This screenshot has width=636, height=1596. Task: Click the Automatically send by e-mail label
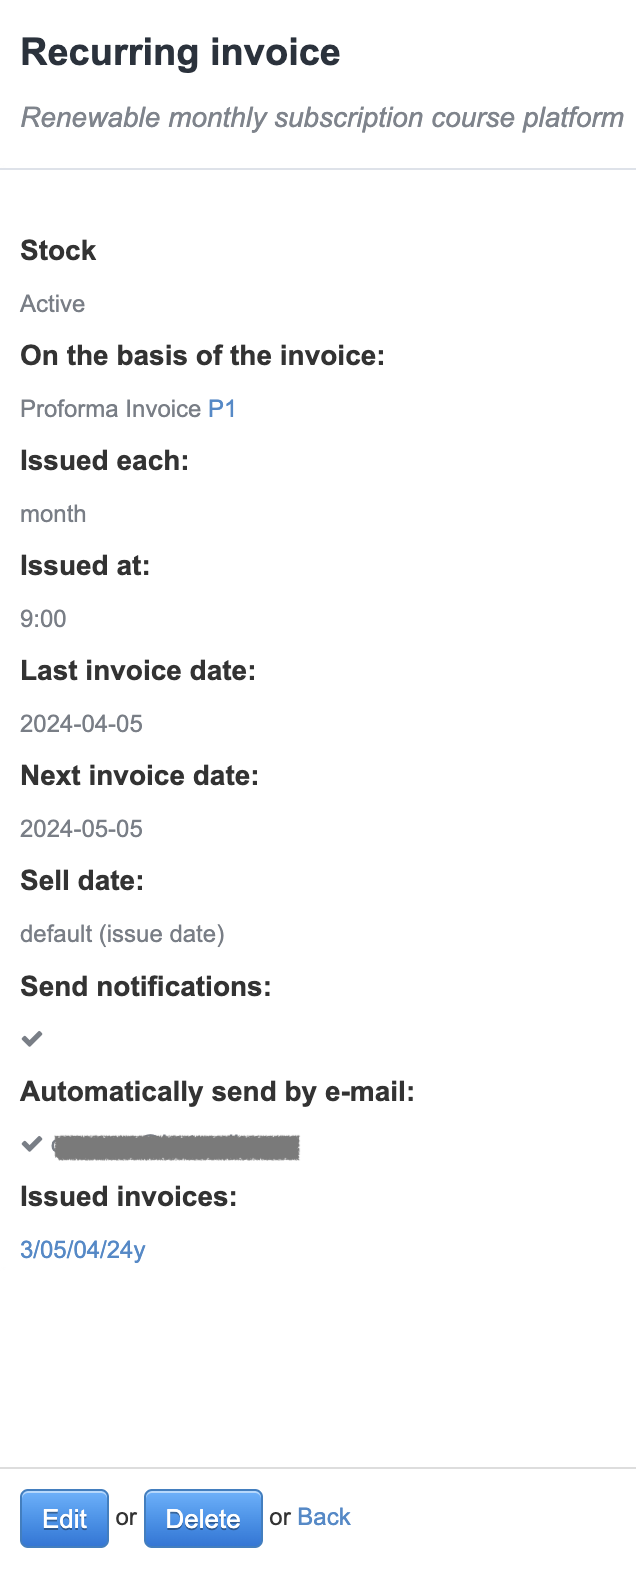click(x=217, y=1092)
